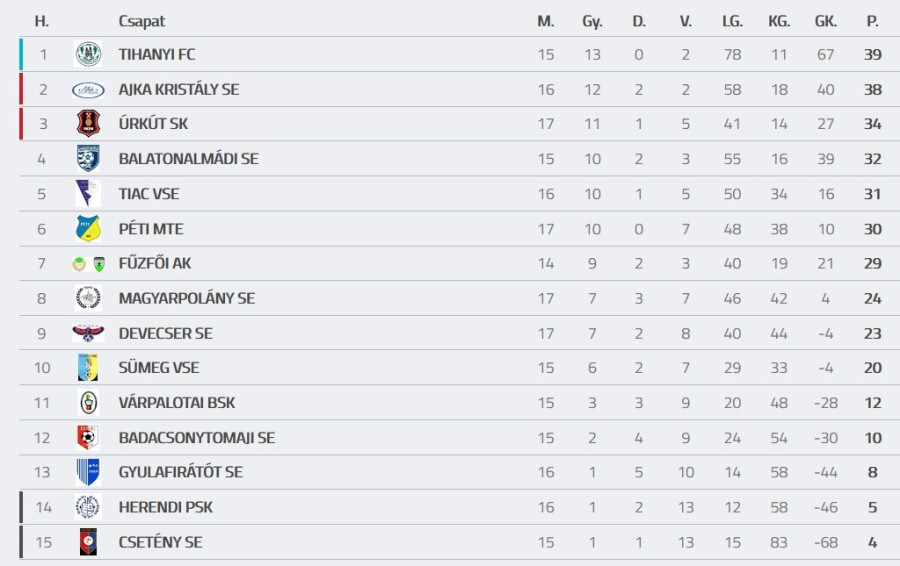Image resolution: width=900 pixels, height=566 pixels.
Task: Click the Badacsonytomaji SE crest
Action: 88,437
